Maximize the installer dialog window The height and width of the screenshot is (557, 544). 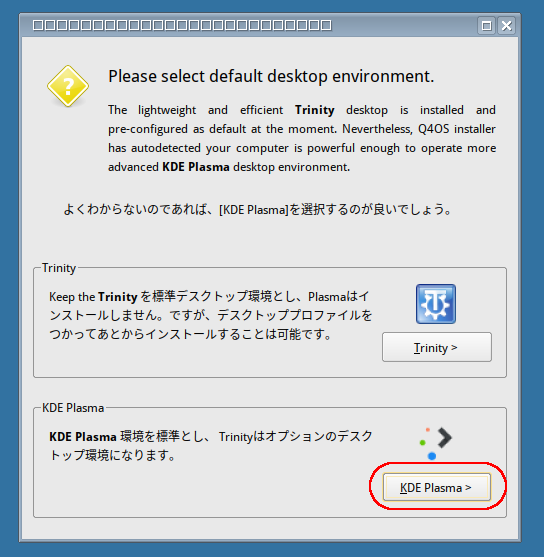click(x=486, y=26)
